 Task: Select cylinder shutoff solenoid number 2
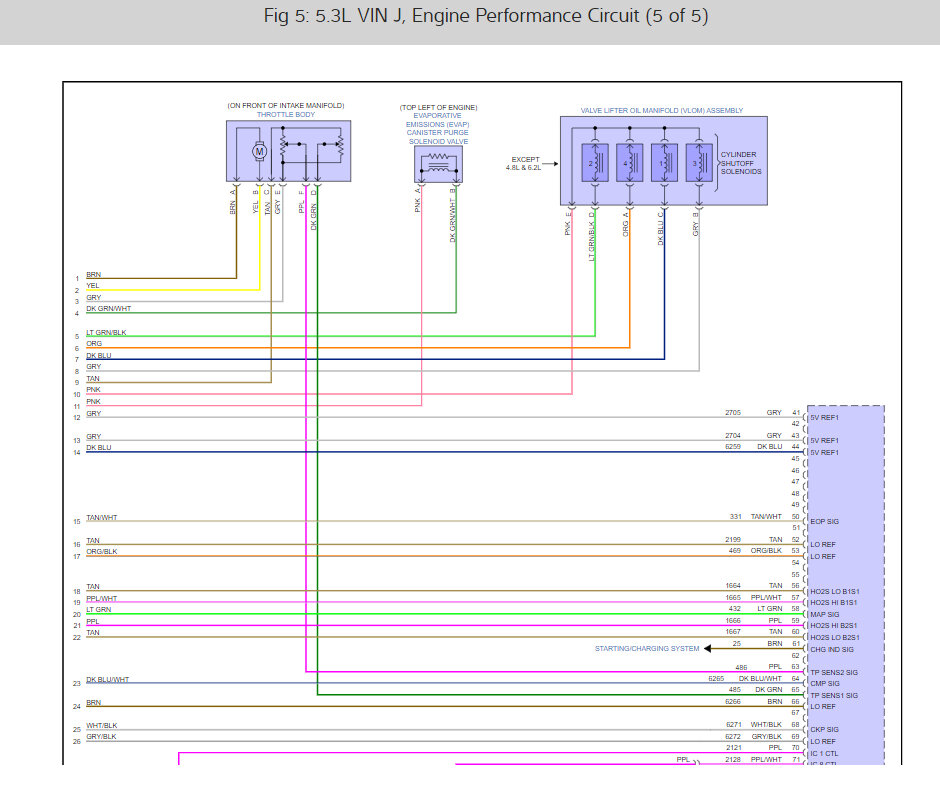595,162
